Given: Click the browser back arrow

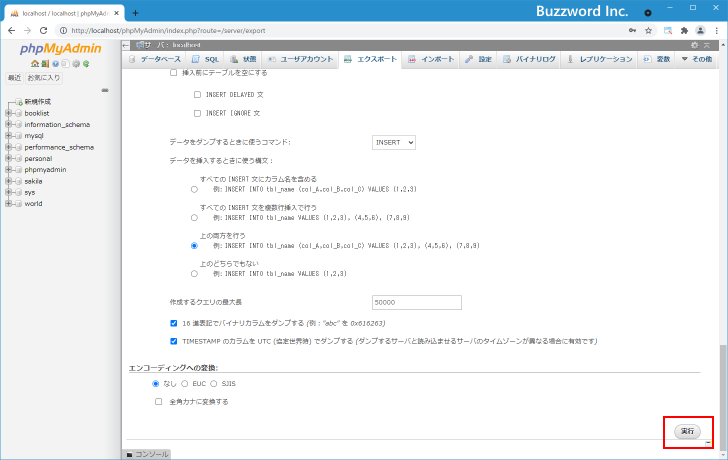Looking at the screenshot, I should [12, 31].
